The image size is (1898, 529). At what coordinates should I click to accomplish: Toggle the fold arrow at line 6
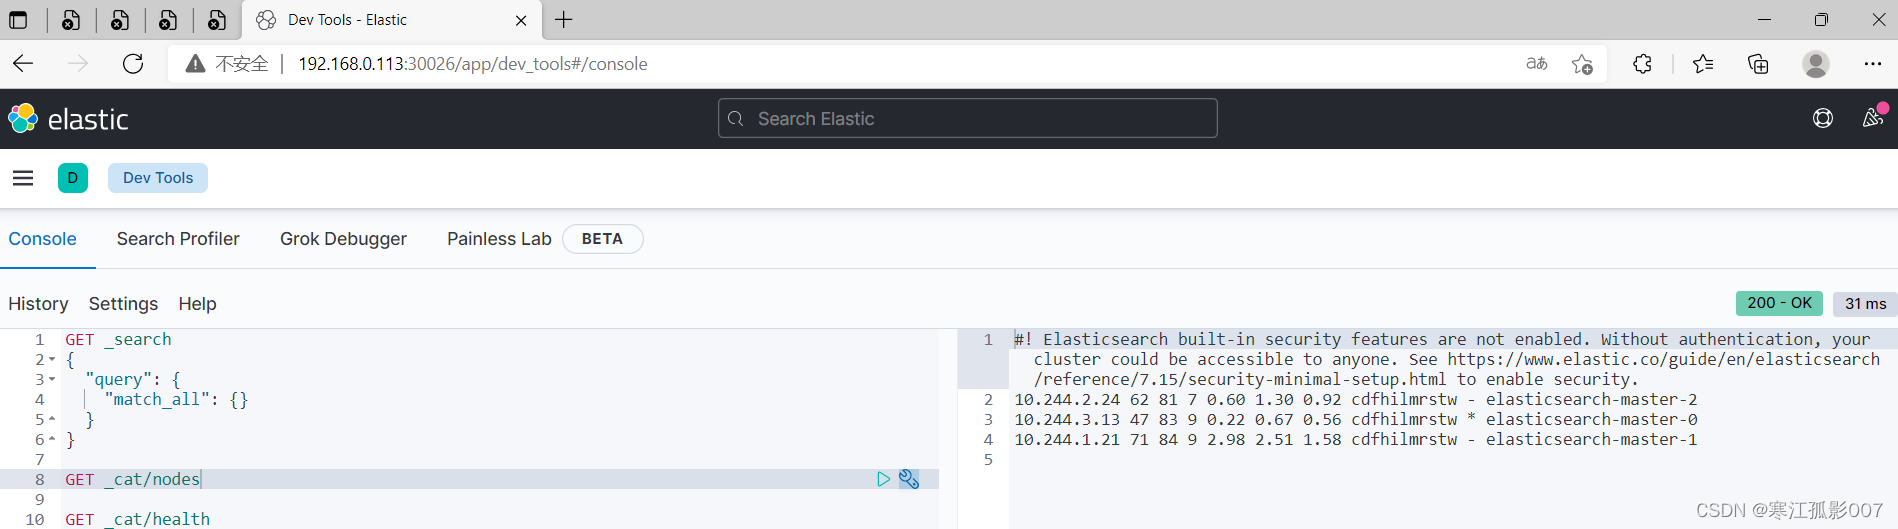[52, 440]
